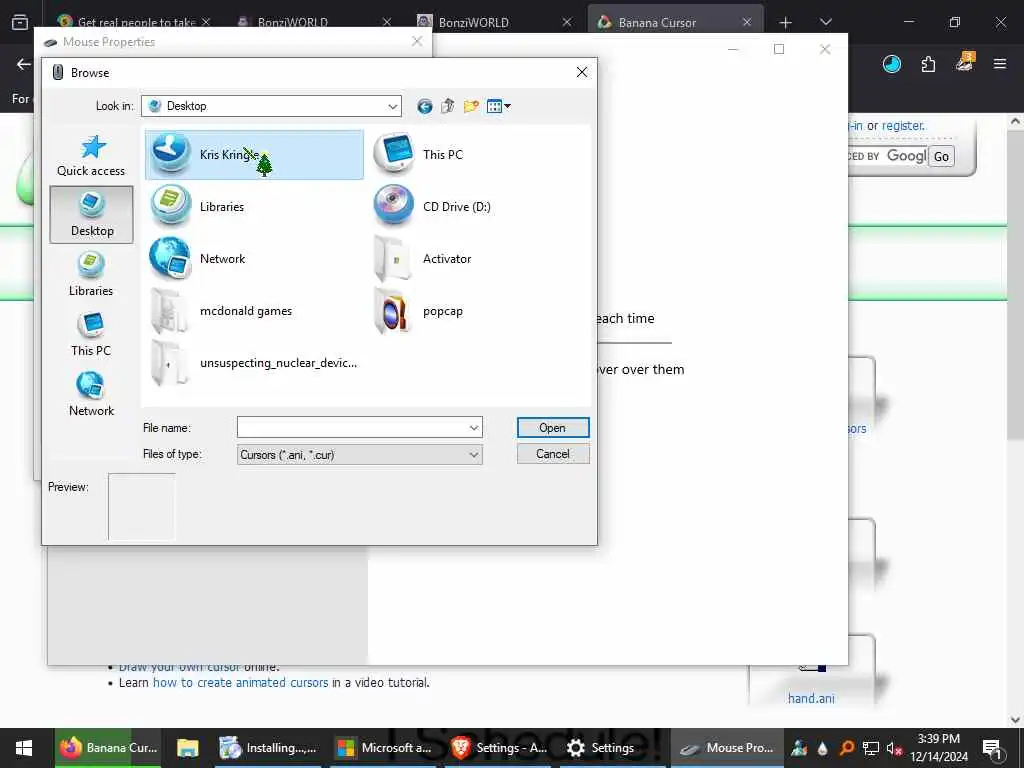1024x768 pixels.
Task: Switch to second BonziWORLD browser tab
Action: tap(494, 23)
